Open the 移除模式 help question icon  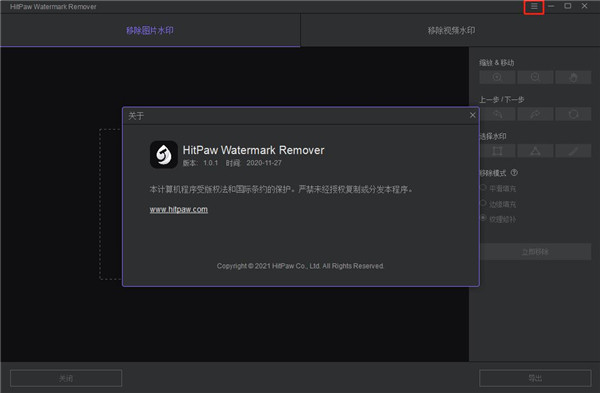coord(514,173)
